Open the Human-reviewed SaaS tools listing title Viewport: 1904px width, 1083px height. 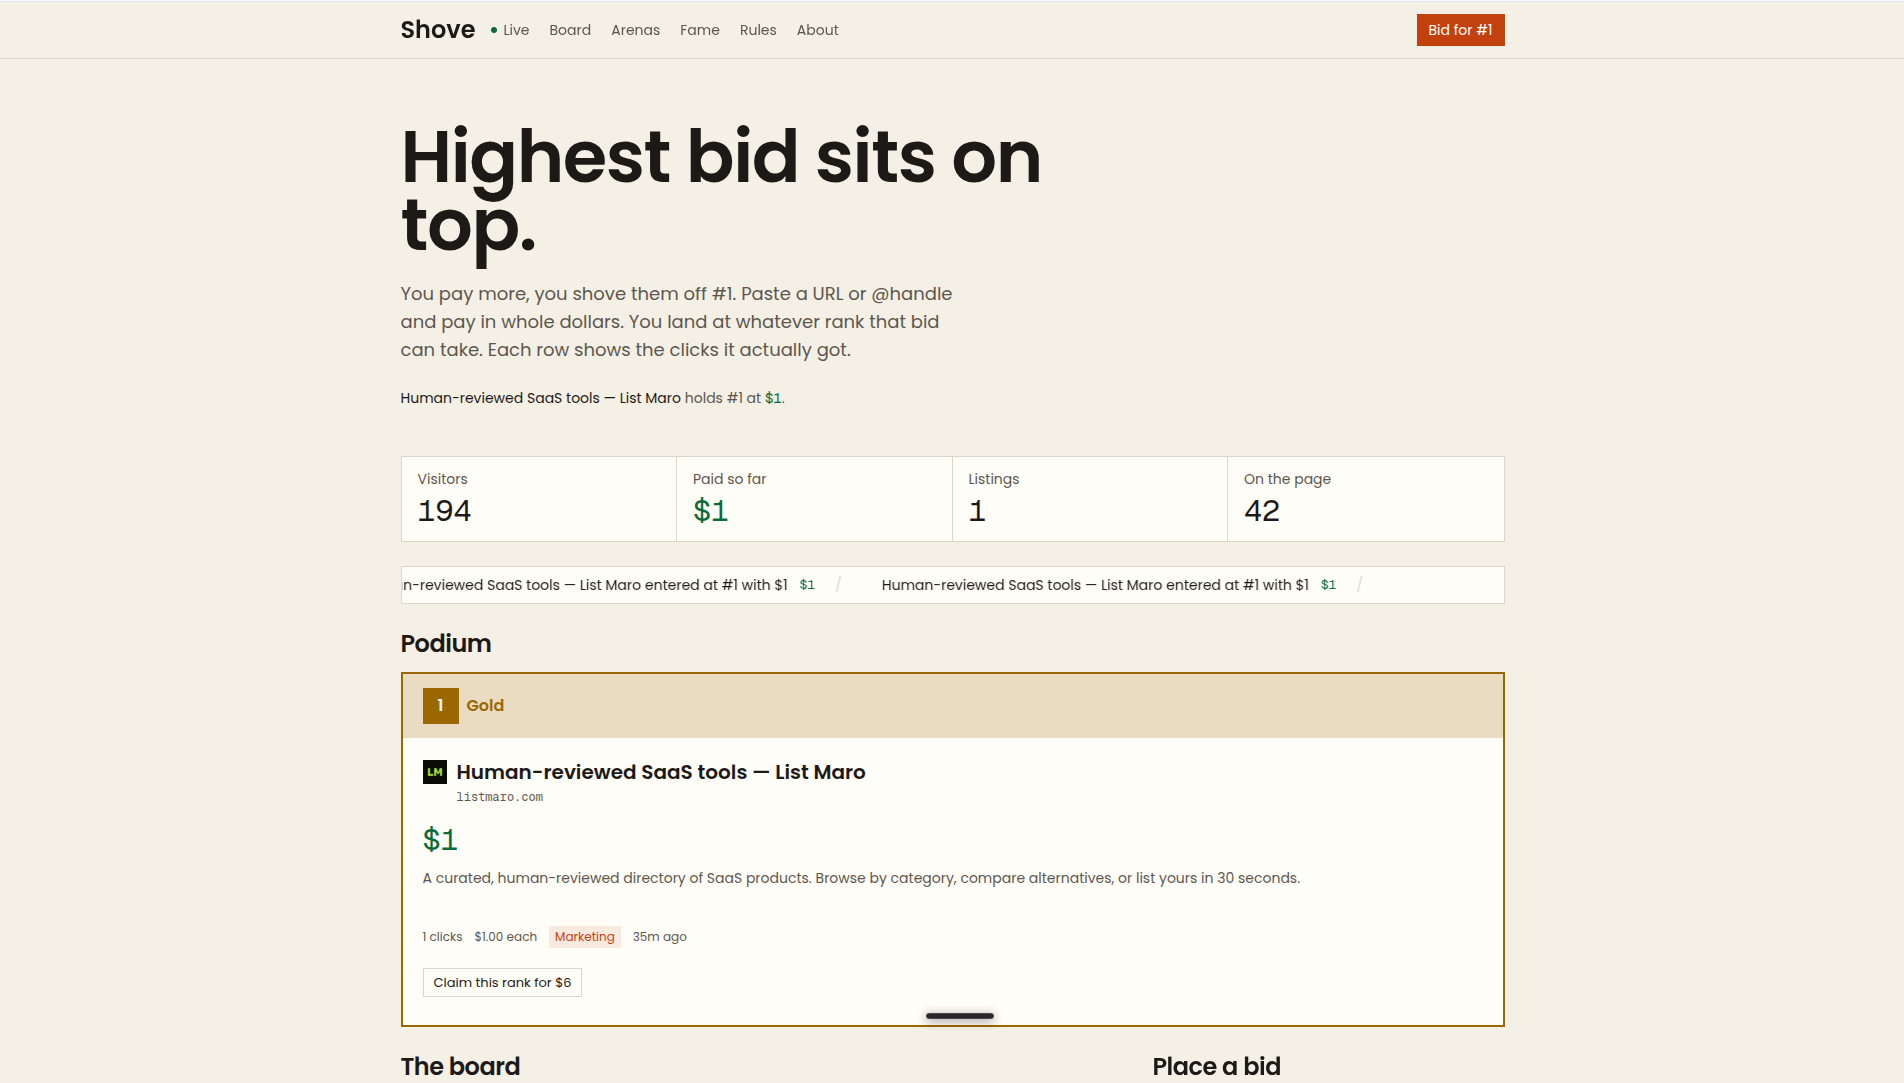pyautogui.click(x=661, y=772)
